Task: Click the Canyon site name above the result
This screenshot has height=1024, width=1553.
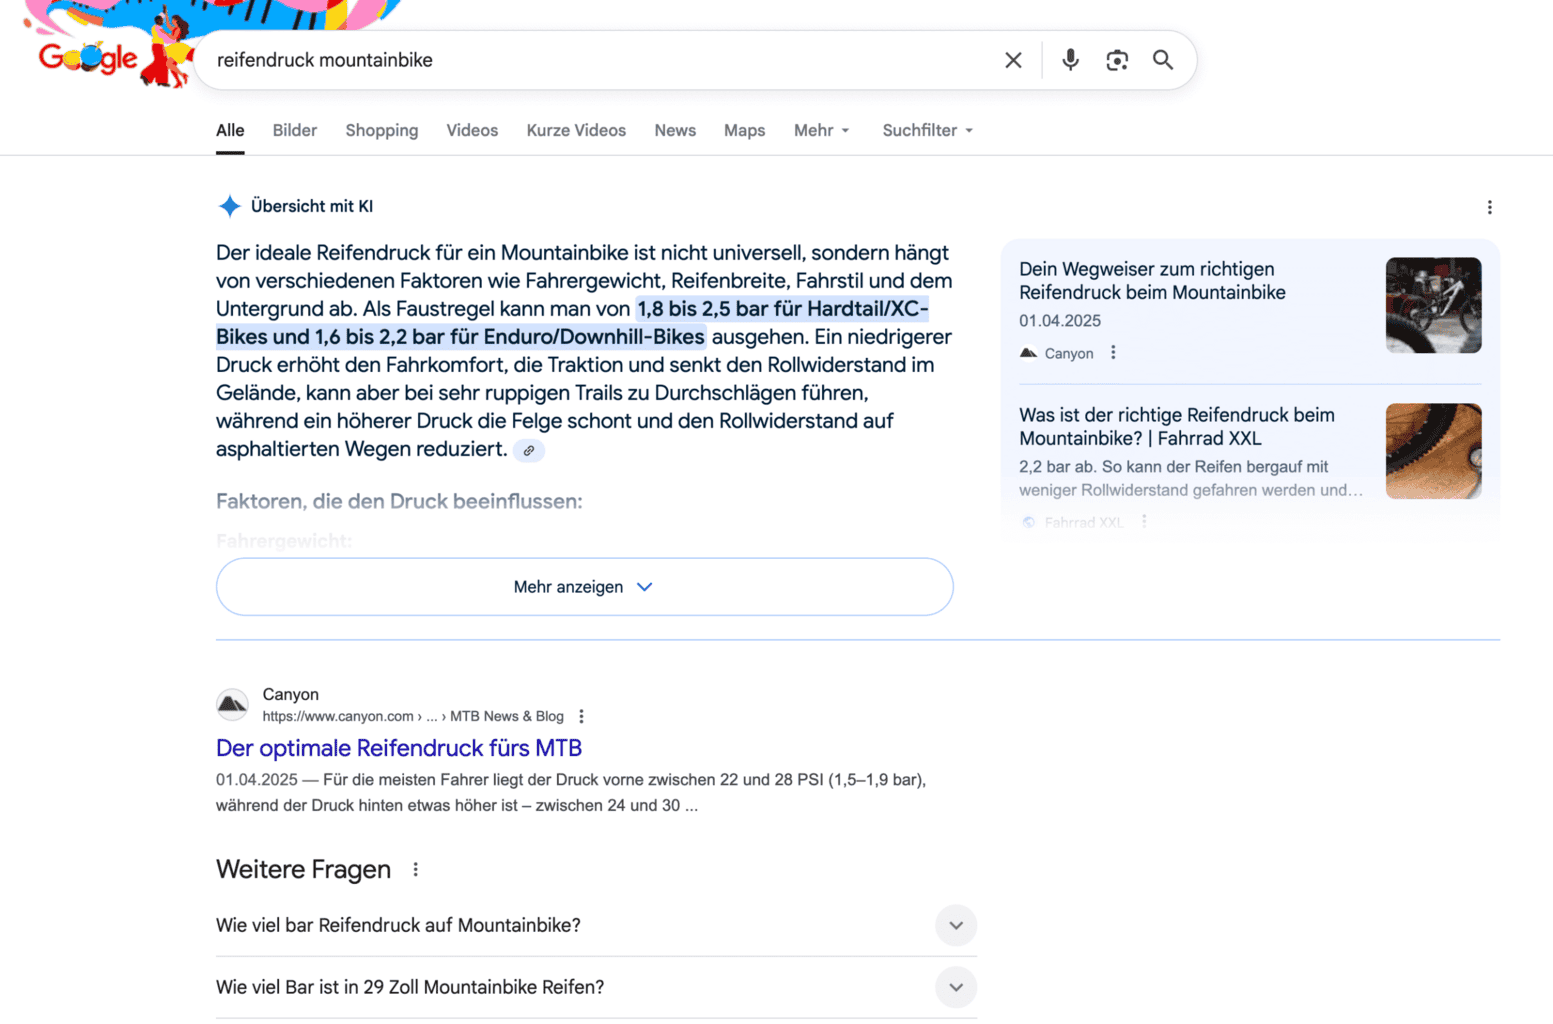Action: pos(291,694)
